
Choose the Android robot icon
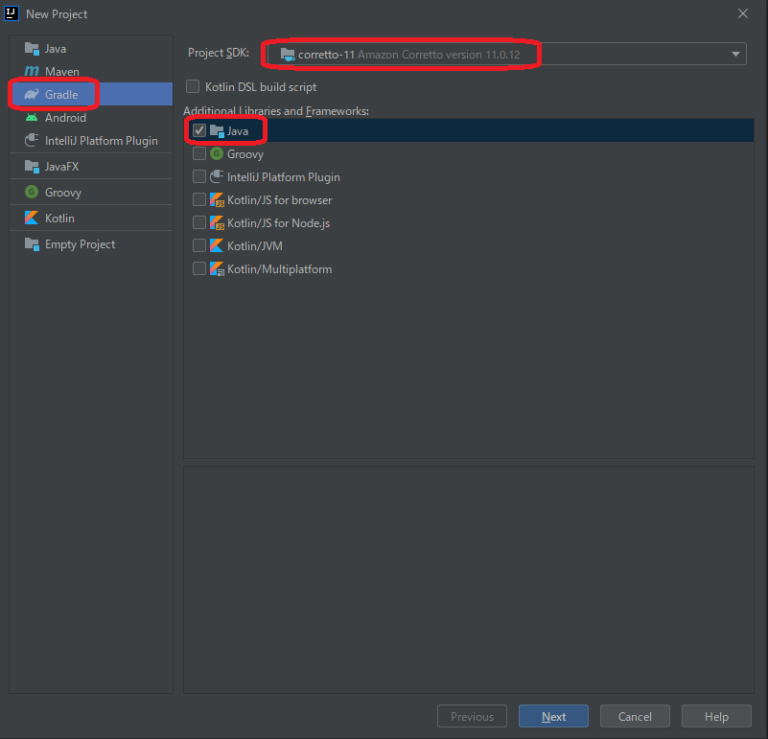(x=32, y=118)
